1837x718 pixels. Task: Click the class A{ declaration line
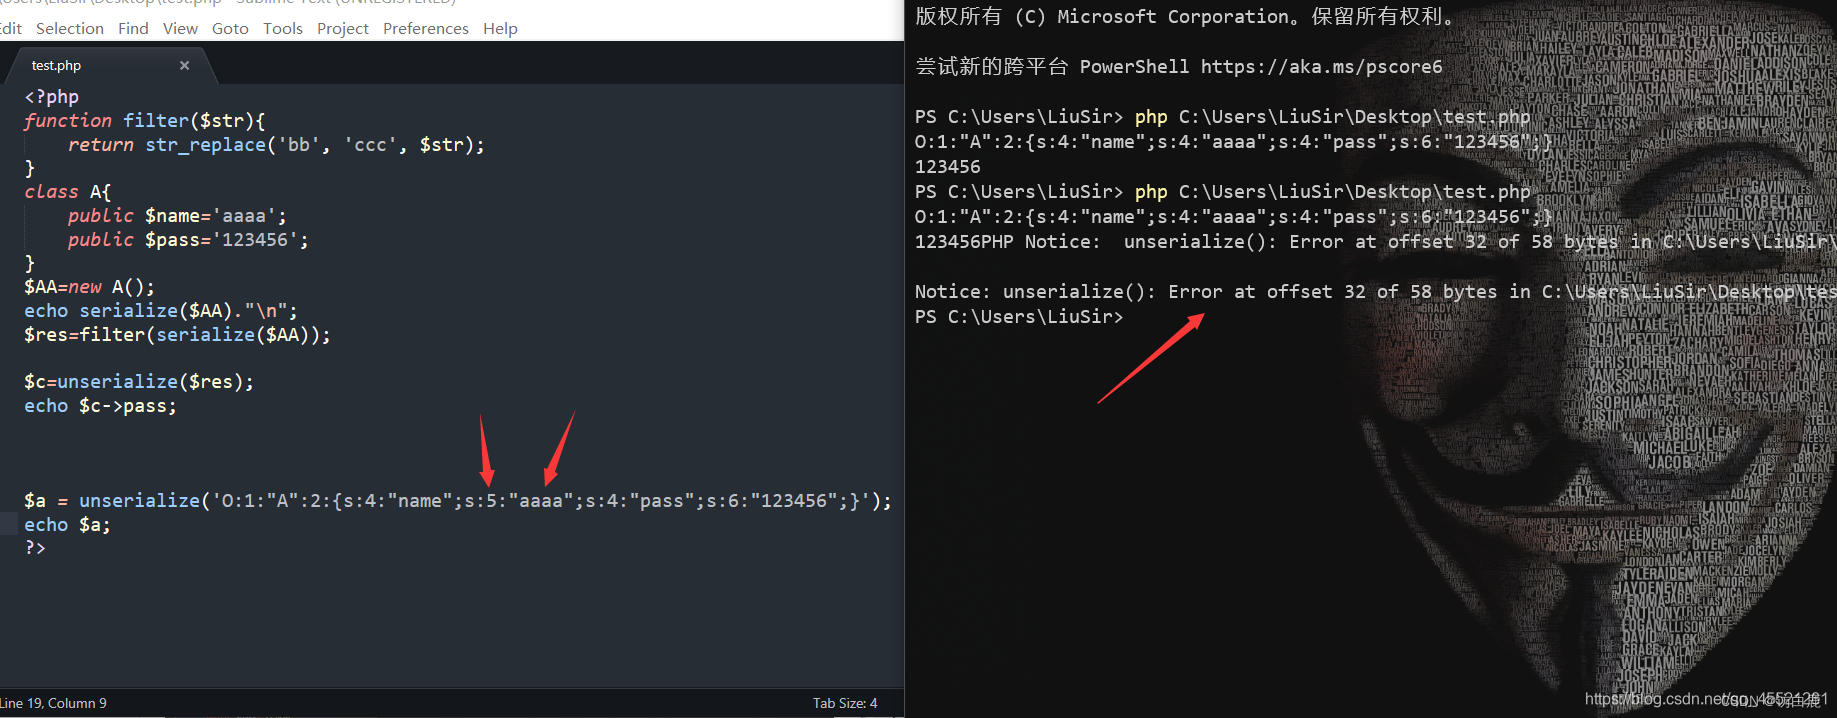click(68, 192)
